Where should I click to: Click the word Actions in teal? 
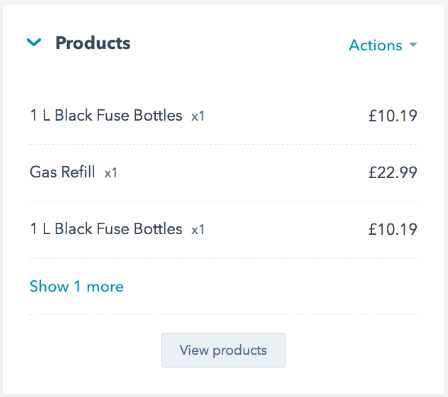(x=375, y=45)
